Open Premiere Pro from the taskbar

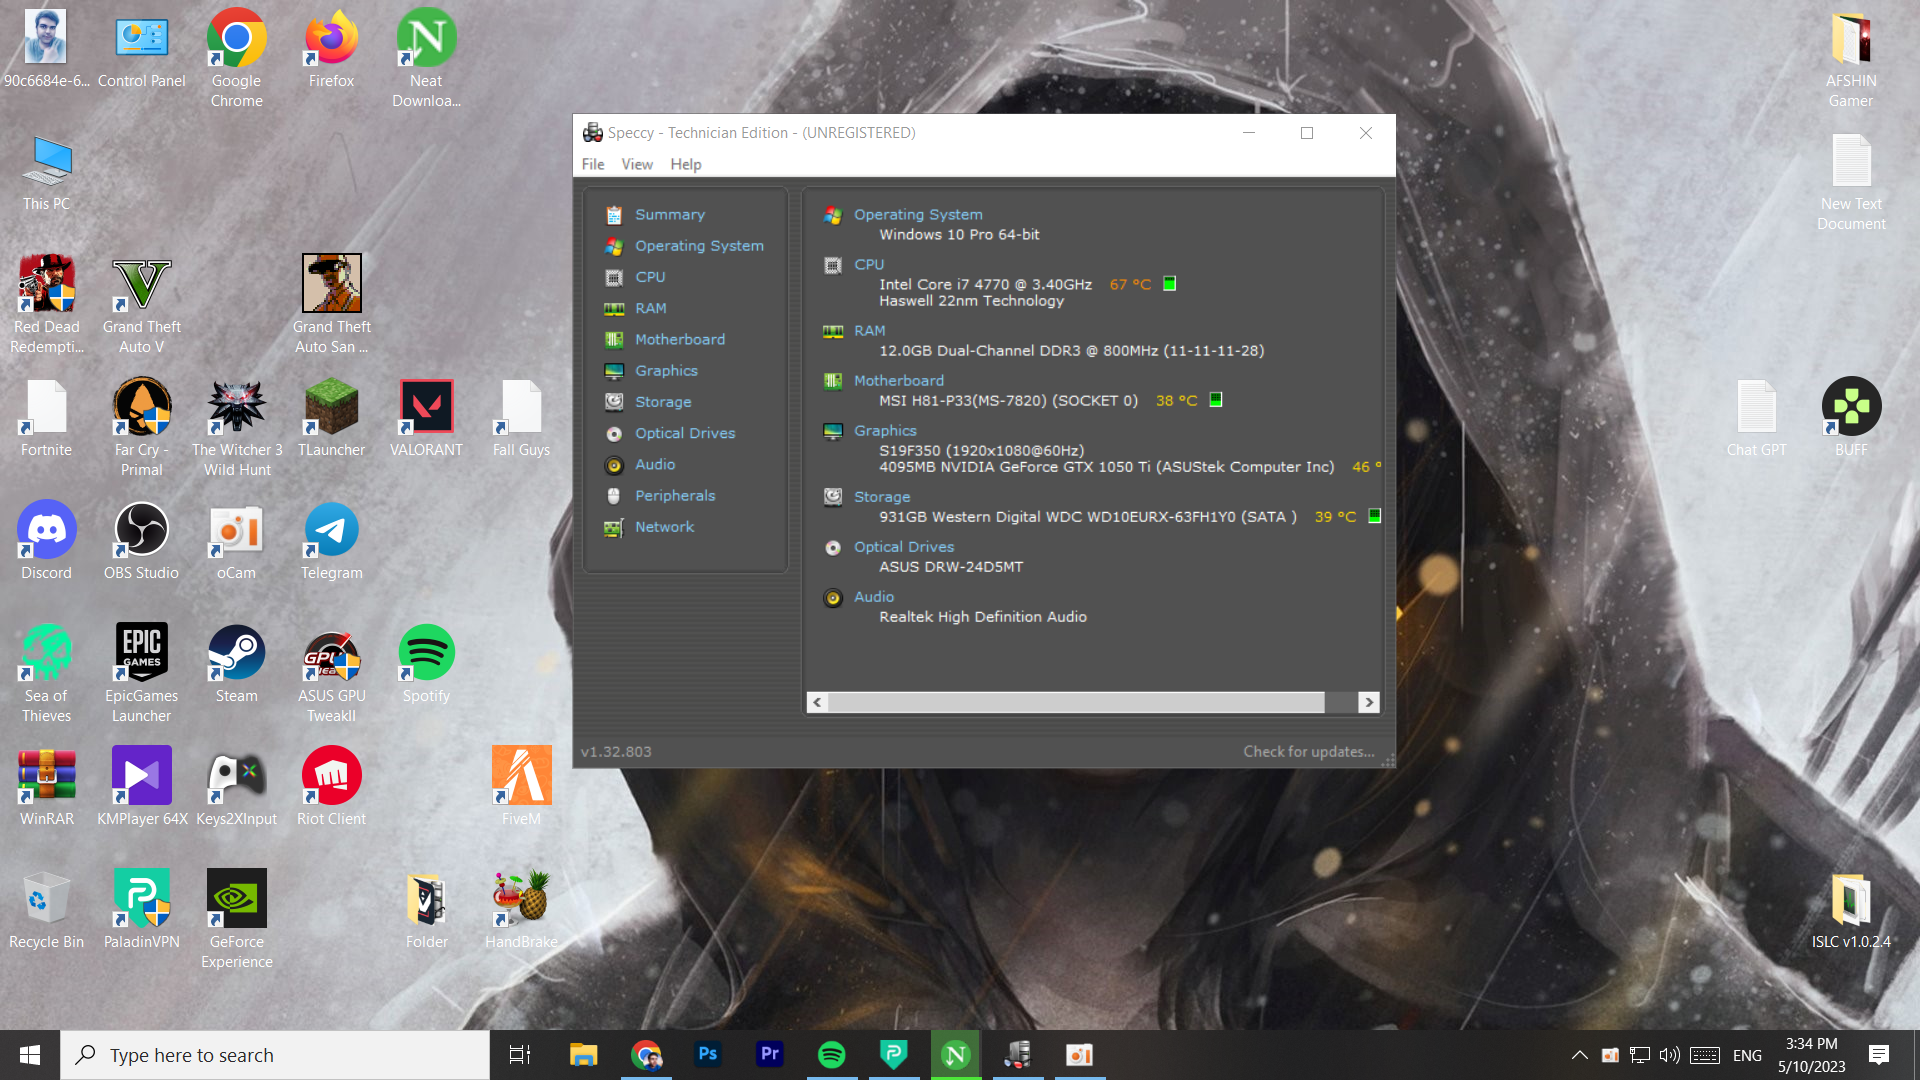(x=770, y=1054)
